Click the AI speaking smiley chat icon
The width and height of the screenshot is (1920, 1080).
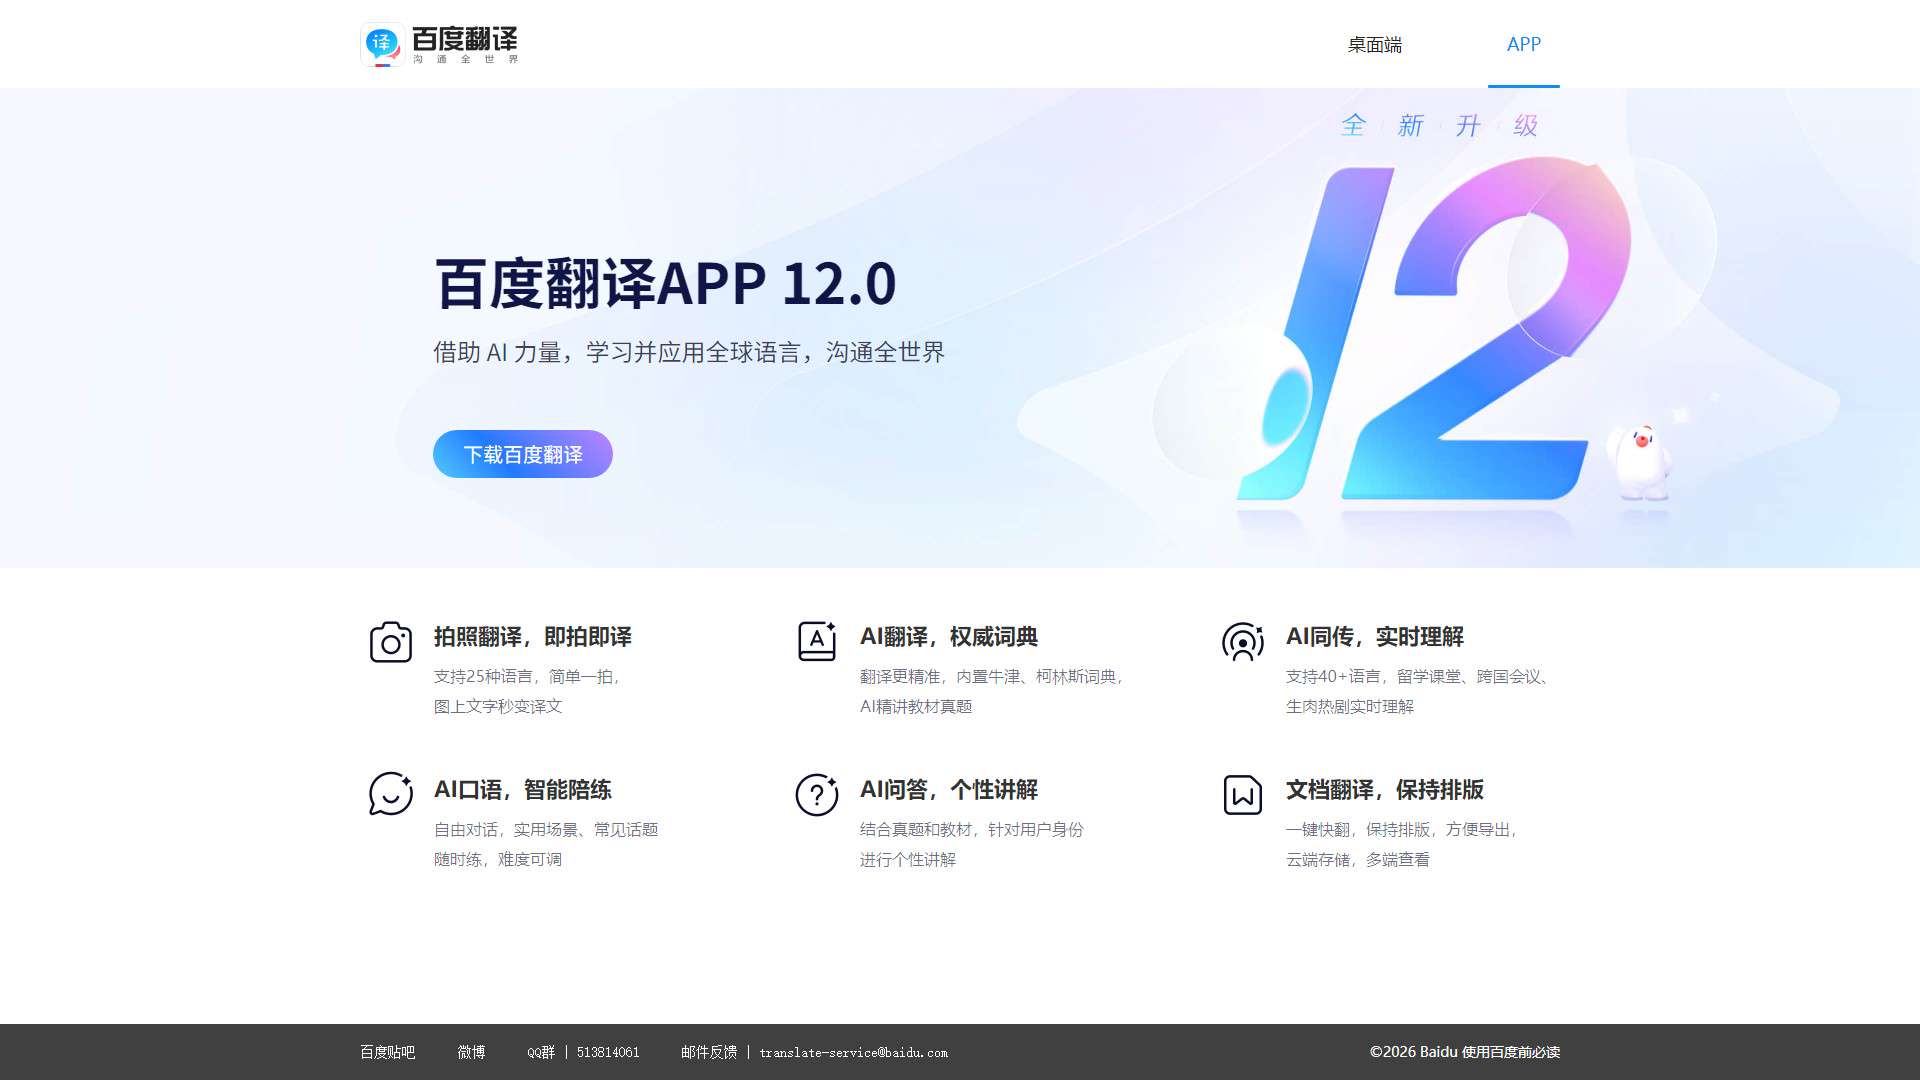pyautogui.click(x=391, y=794)
